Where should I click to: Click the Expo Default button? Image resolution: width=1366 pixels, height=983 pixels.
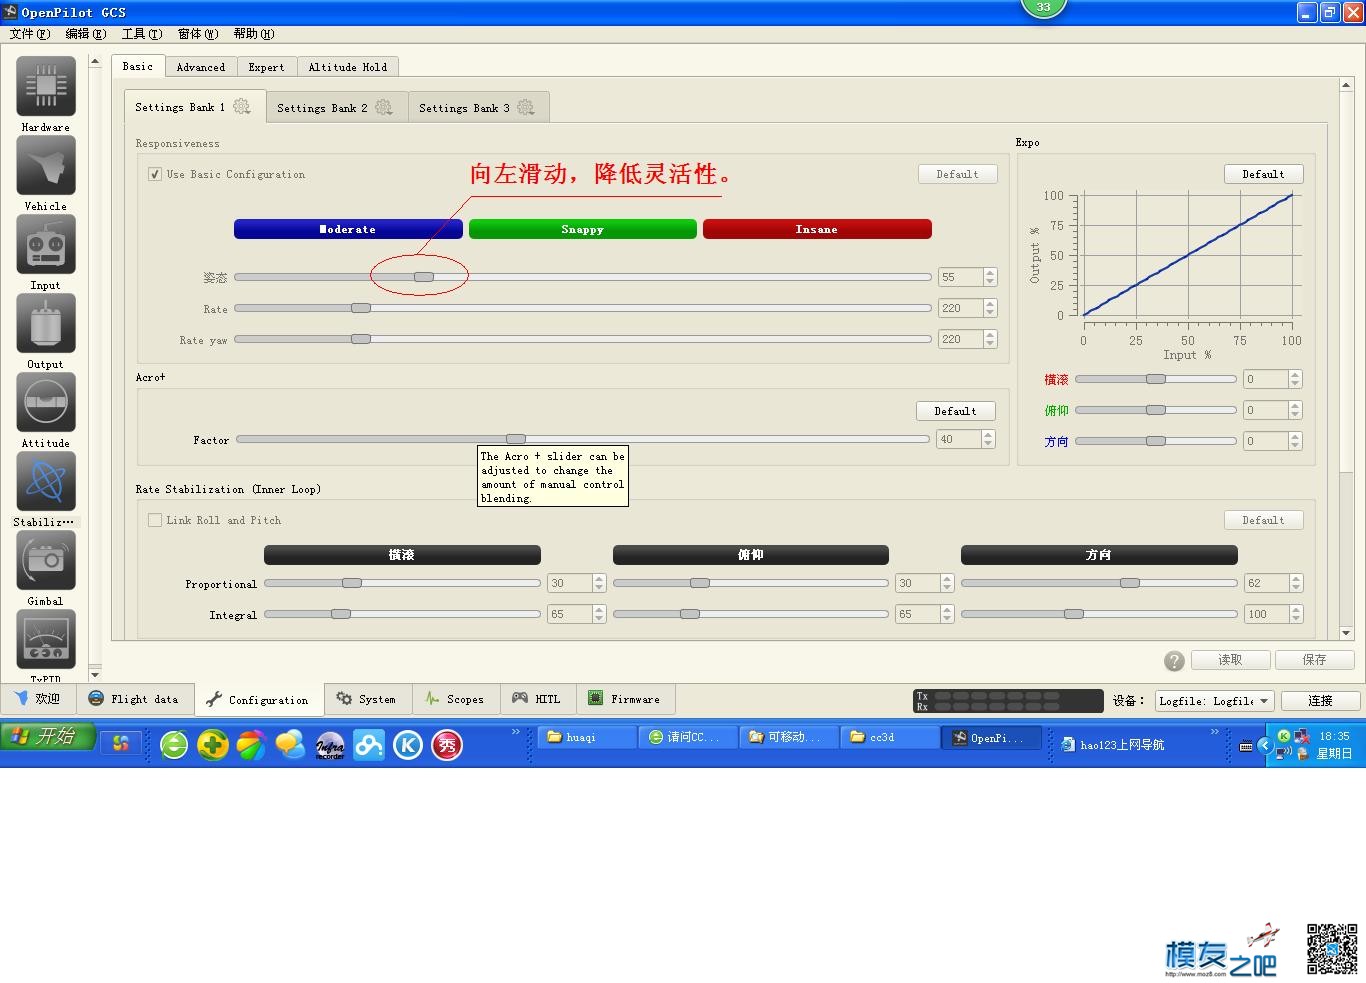pyautogui.click(x=1264, y=174)
